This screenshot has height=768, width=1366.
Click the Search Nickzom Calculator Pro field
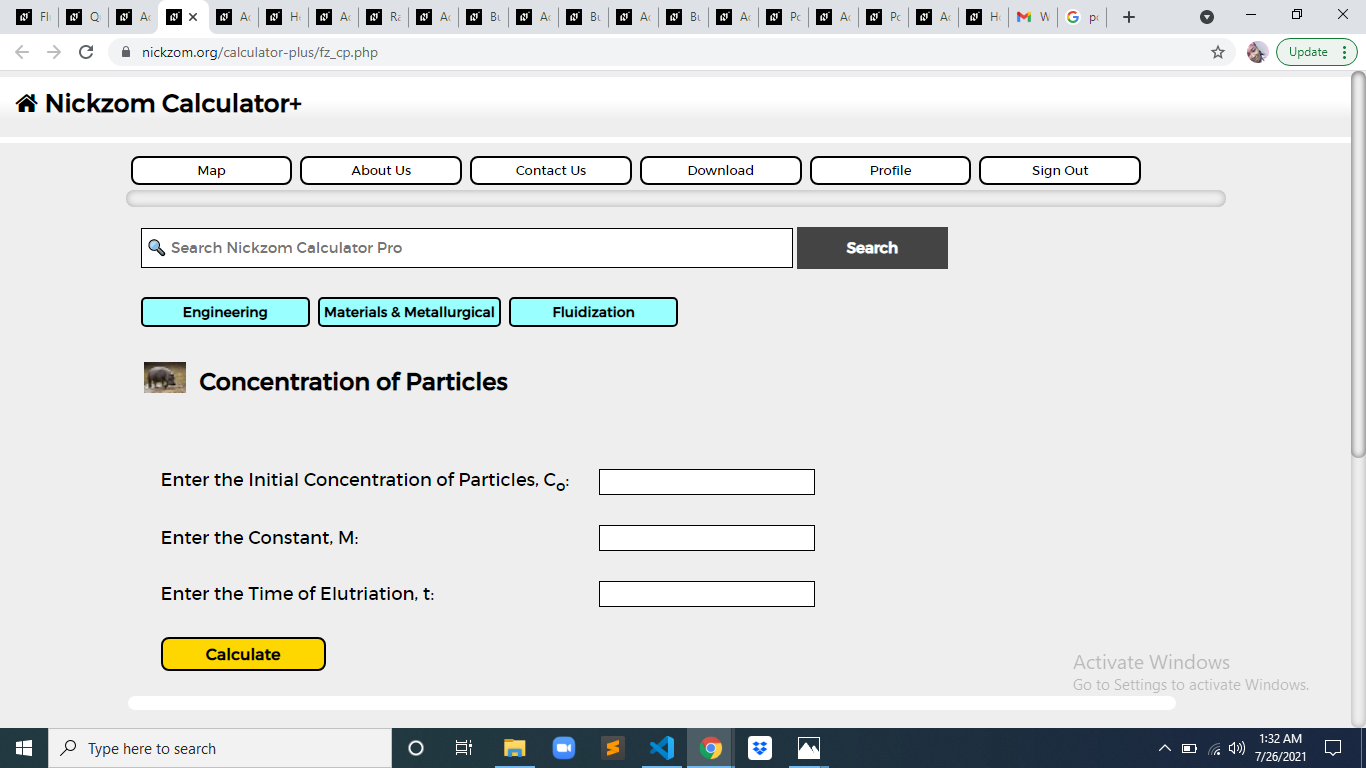click(x=467, y=248)
